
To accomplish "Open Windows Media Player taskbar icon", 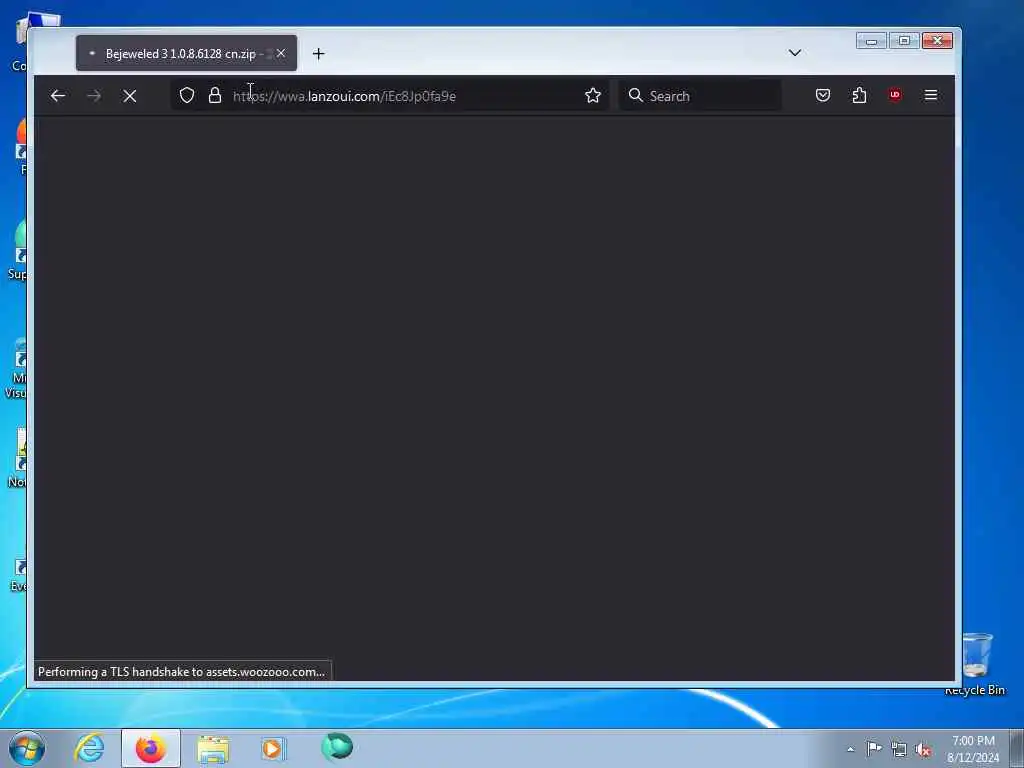I will coord(273,748).
